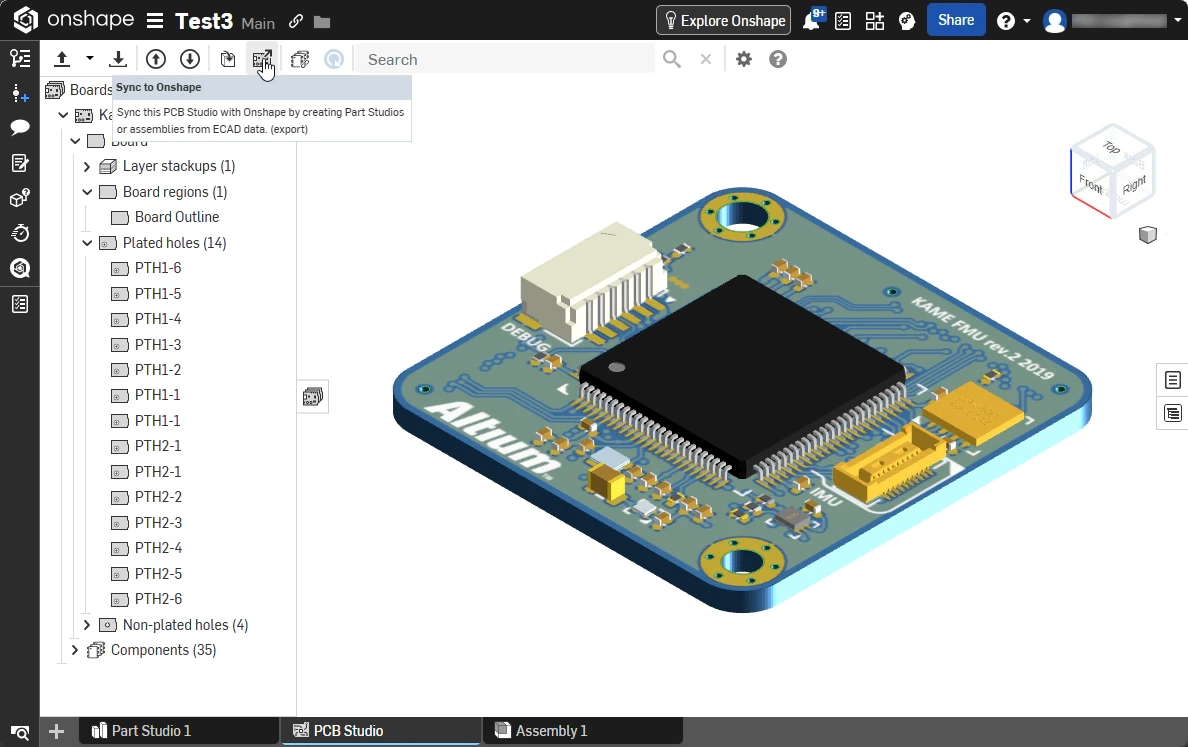1188x747 pixels.
Task: Click the Sync from Onshape icon
Action: (227, 59)
